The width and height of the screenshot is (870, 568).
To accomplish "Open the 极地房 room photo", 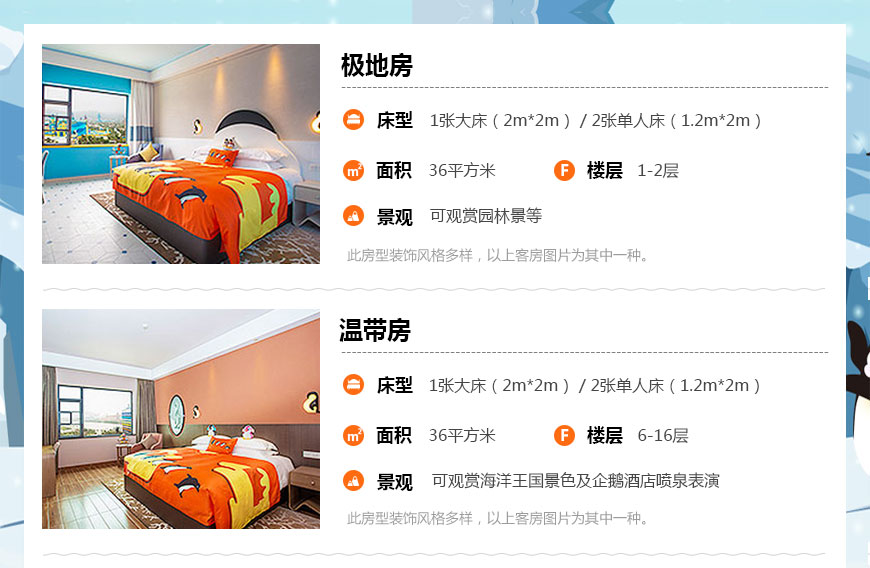I will coord(181,154).
